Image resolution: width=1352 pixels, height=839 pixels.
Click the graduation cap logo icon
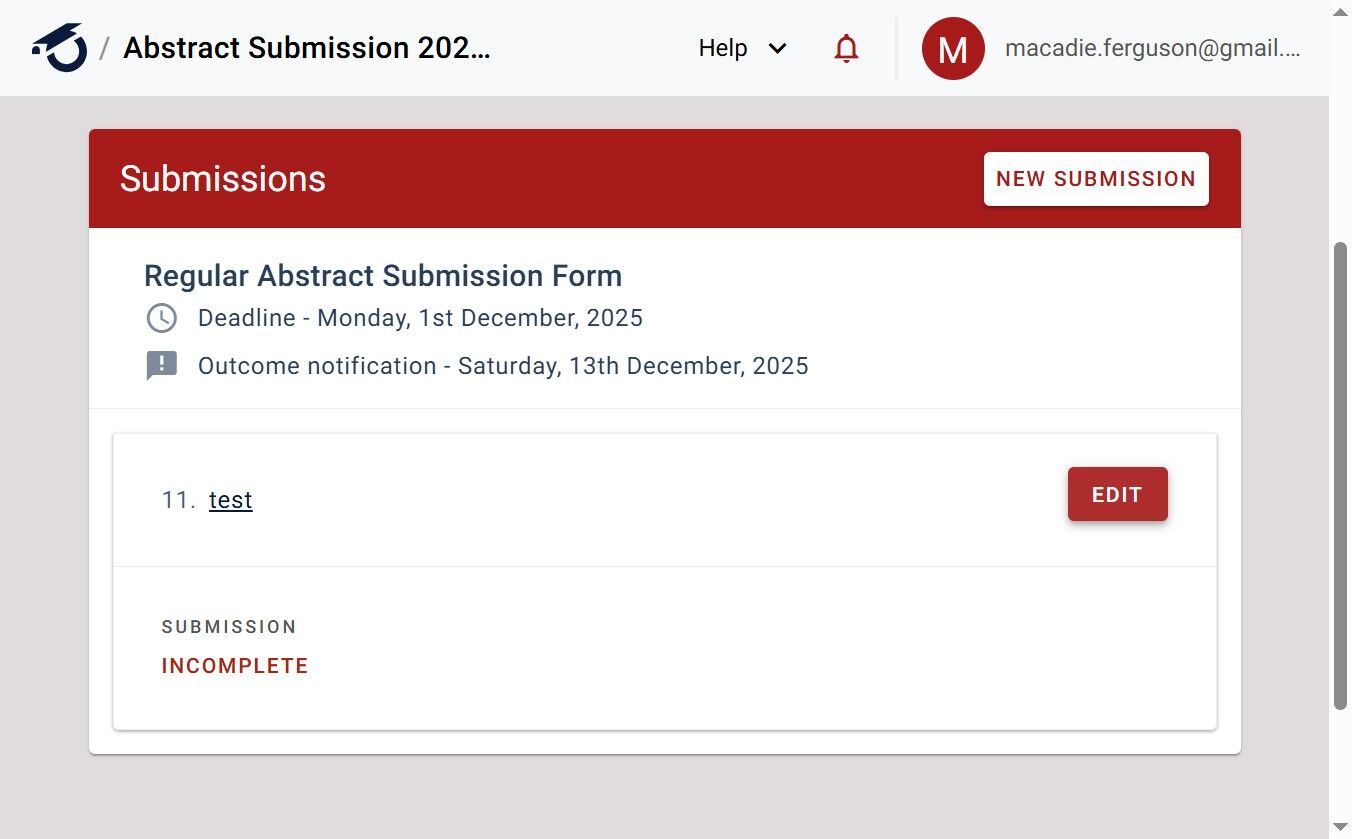tap(59, 48)
